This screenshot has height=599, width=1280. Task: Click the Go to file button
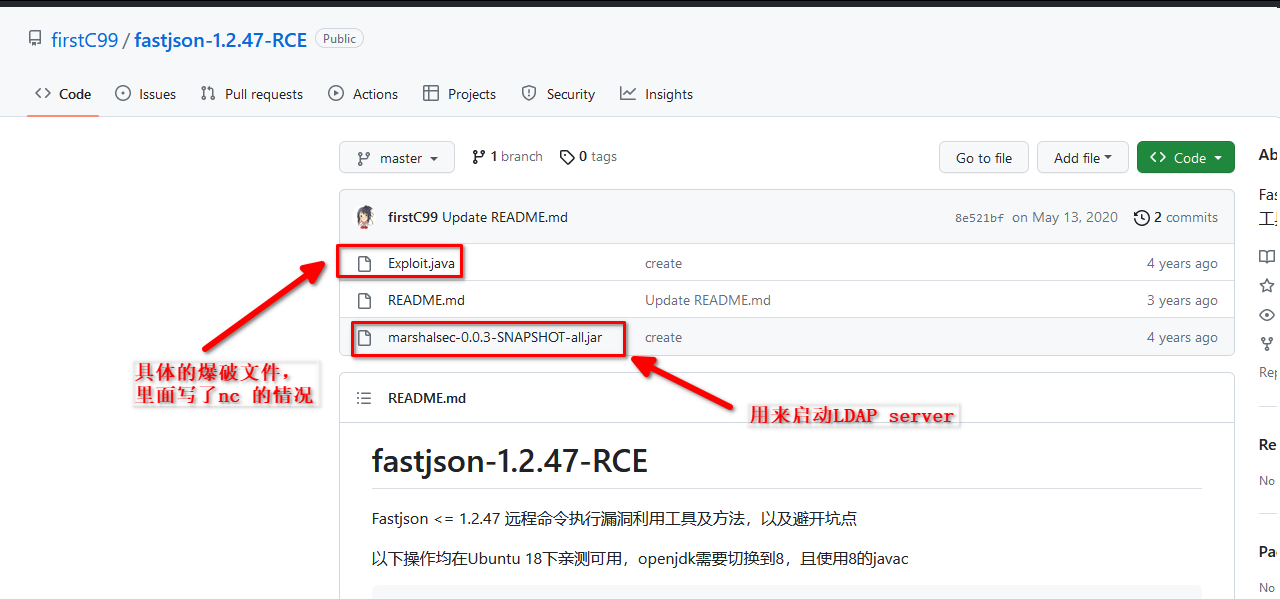pos(984,158)
